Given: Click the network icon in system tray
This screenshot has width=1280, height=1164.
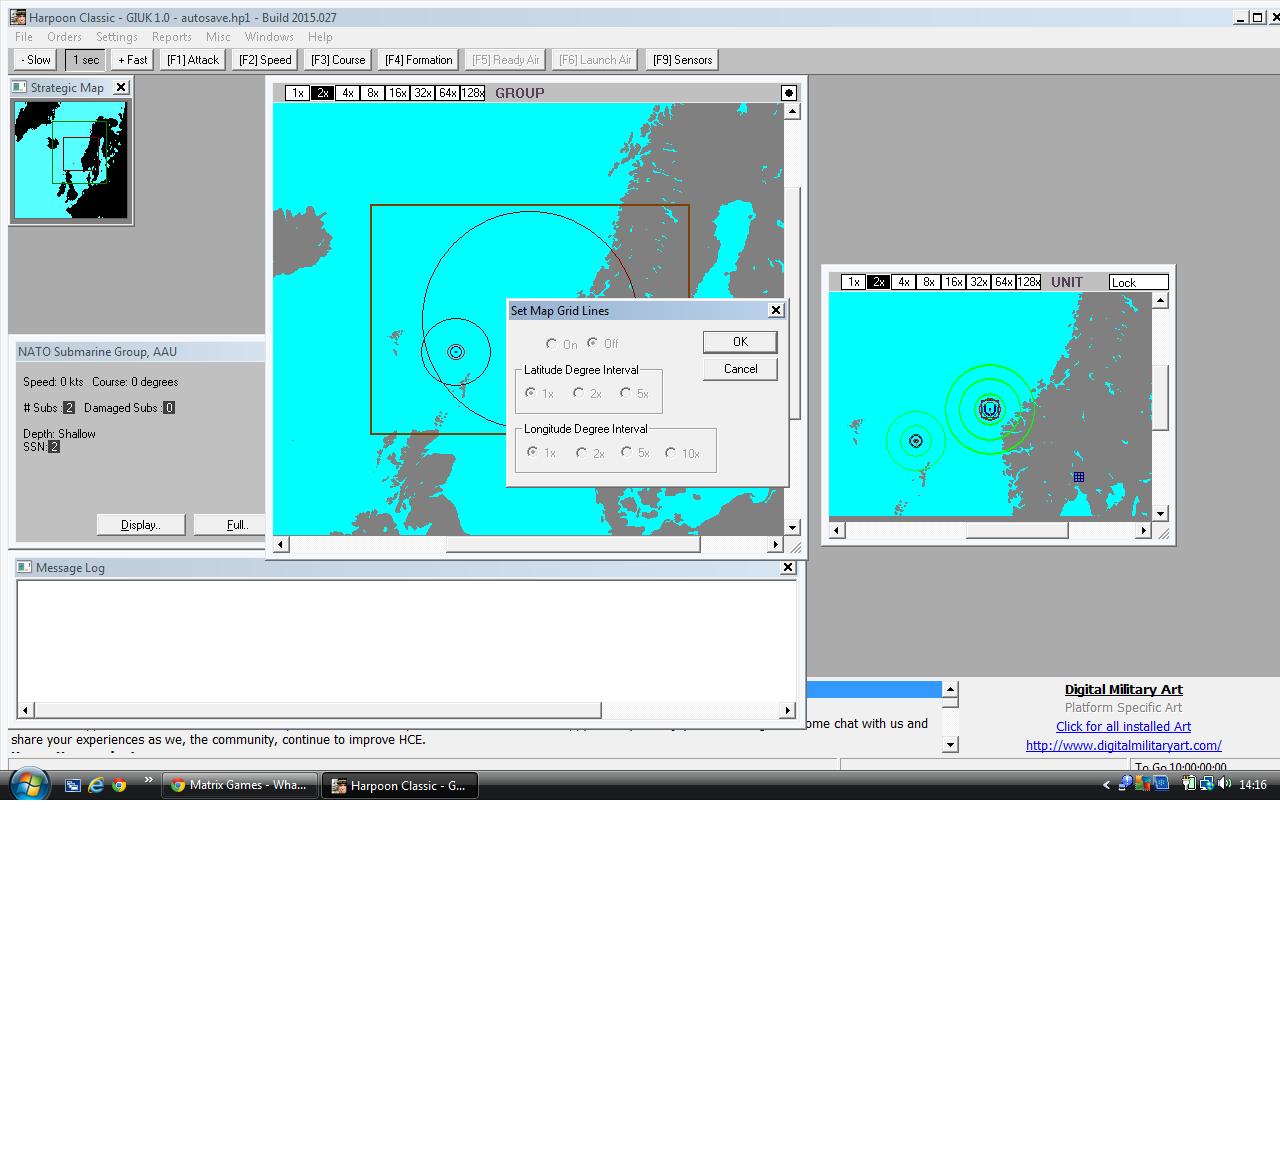Looking at the screenshot, I should click(x=1207, y=784).
